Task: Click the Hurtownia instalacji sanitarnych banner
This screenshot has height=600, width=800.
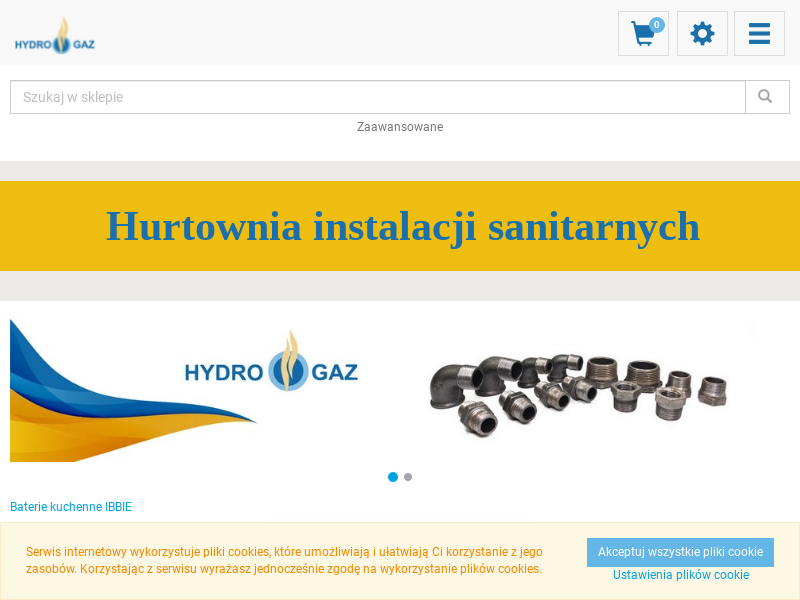Action: tap(402, 226)
